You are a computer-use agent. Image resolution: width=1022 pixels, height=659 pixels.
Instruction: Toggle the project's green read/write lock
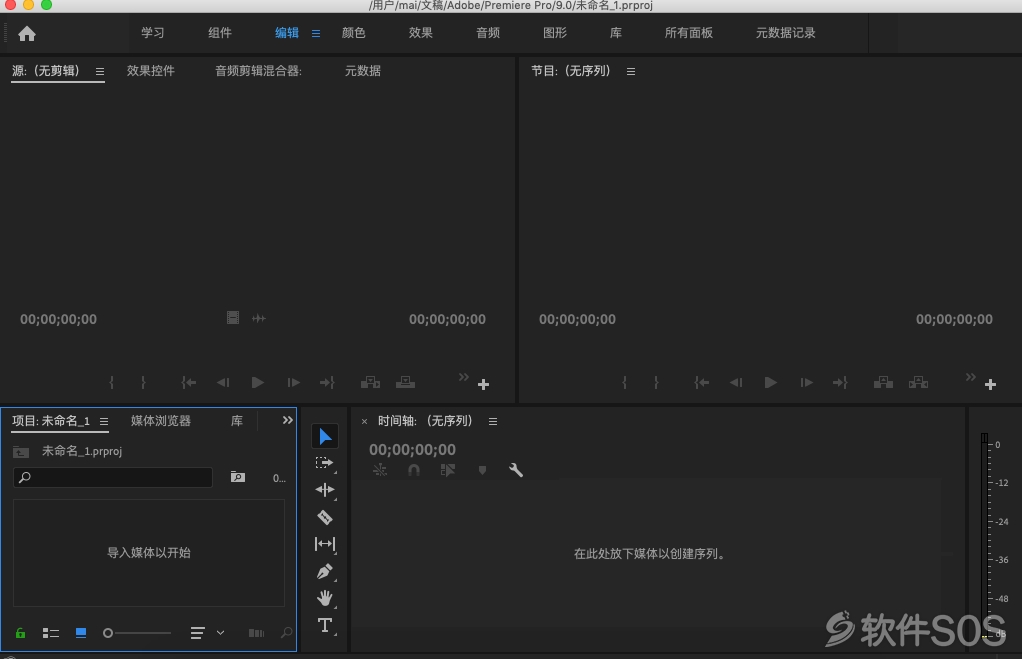20,633
